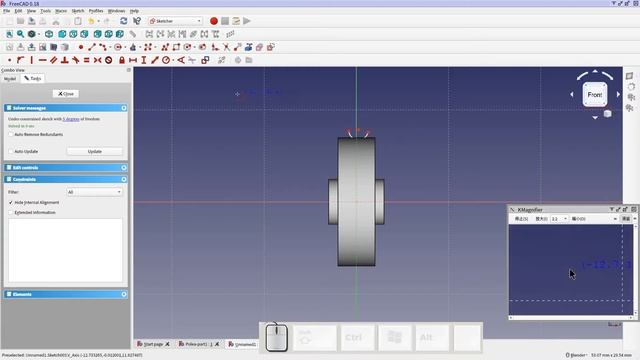Rotate view with cube's right arrow
The image size is (640, 360).
[x=618, y=94]
